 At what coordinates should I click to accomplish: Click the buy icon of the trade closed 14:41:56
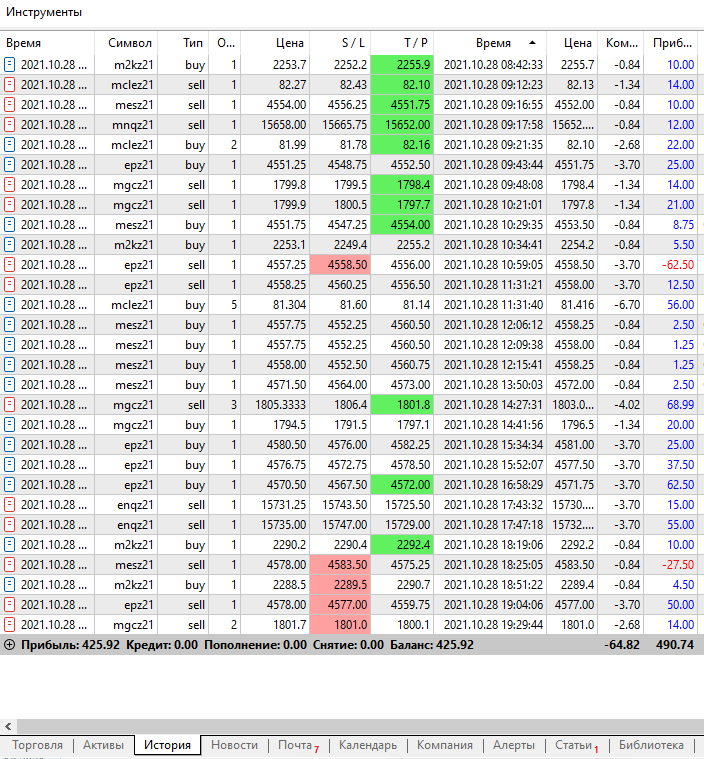pyautogui.click(x=9, y=425)
